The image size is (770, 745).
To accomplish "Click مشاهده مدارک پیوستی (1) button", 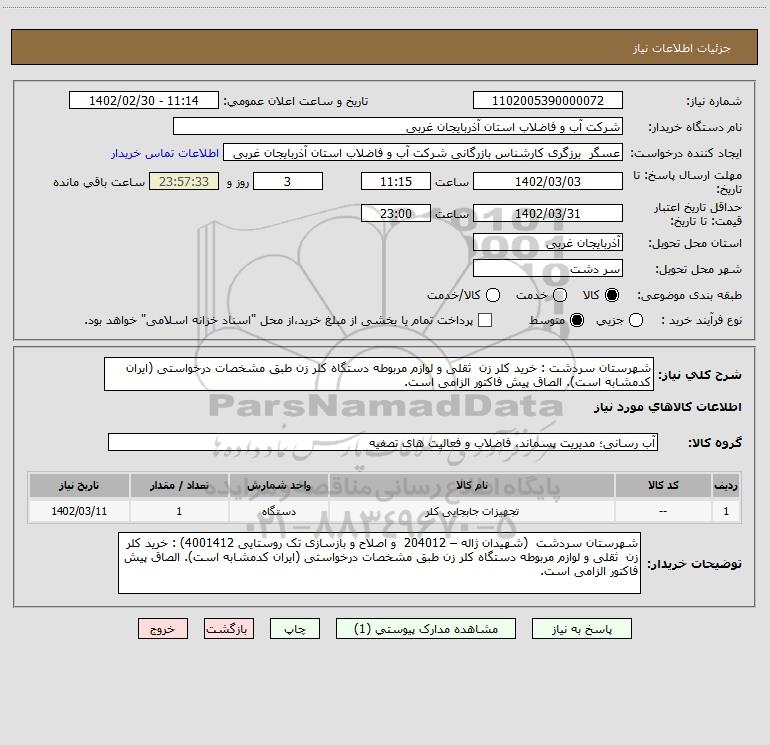I will point(426,629).
